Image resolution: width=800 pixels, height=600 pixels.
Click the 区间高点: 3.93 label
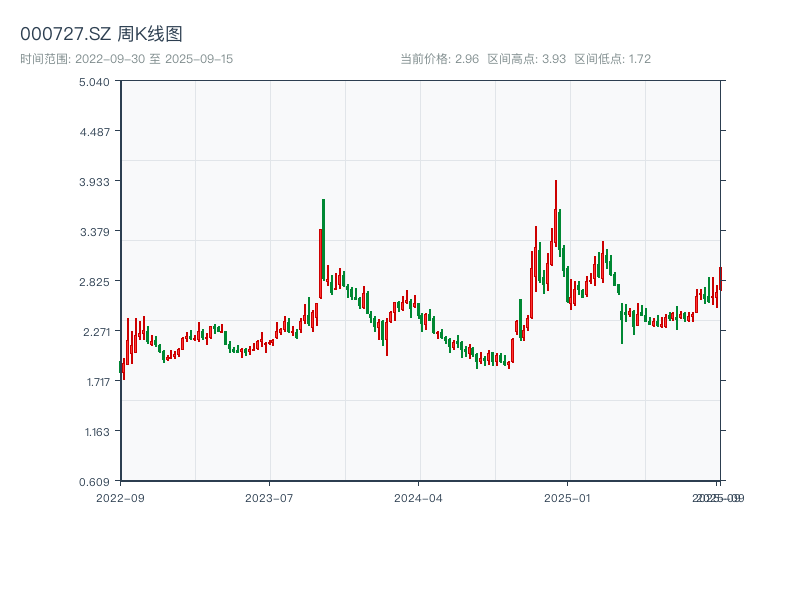[x=527, y=59]
